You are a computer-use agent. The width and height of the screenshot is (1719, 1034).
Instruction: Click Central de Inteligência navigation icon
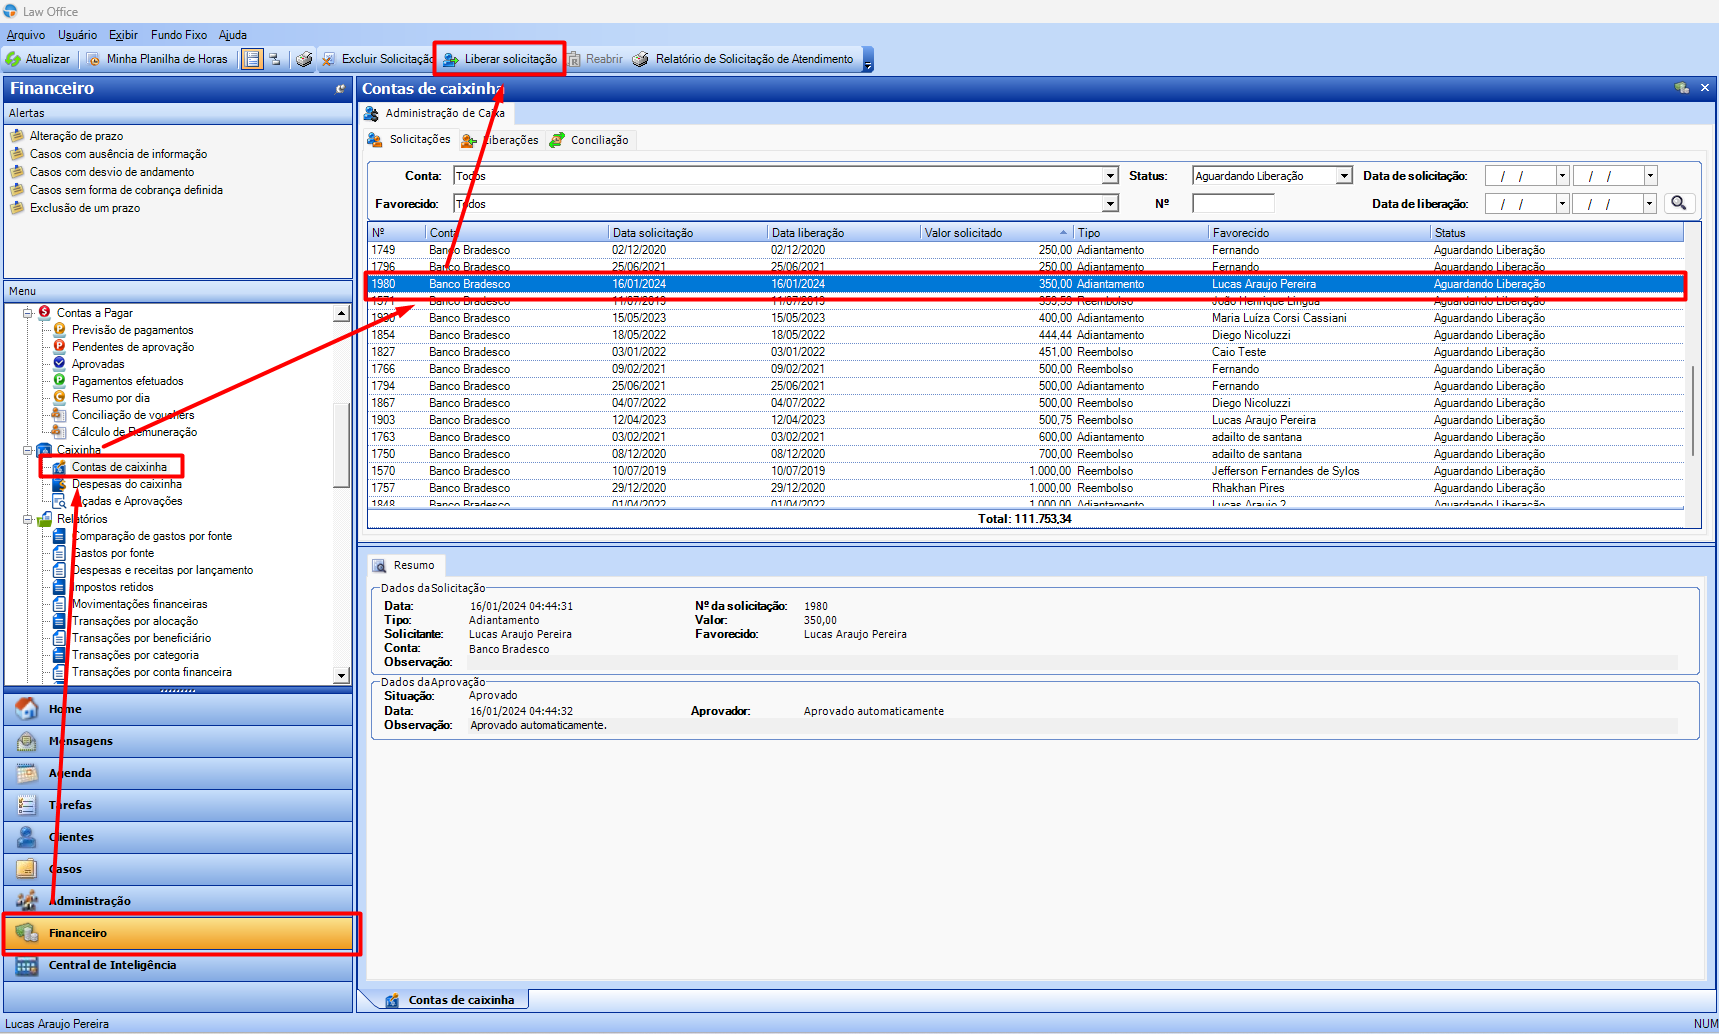point(27,966)
